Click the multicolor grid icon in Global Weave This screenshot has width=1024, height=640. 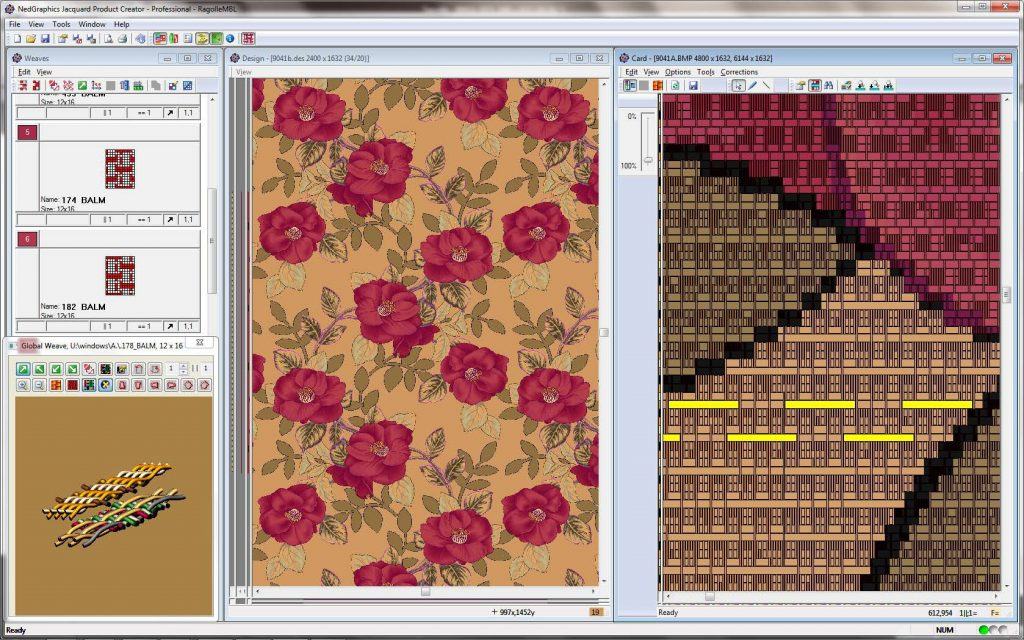click(89, 385)
